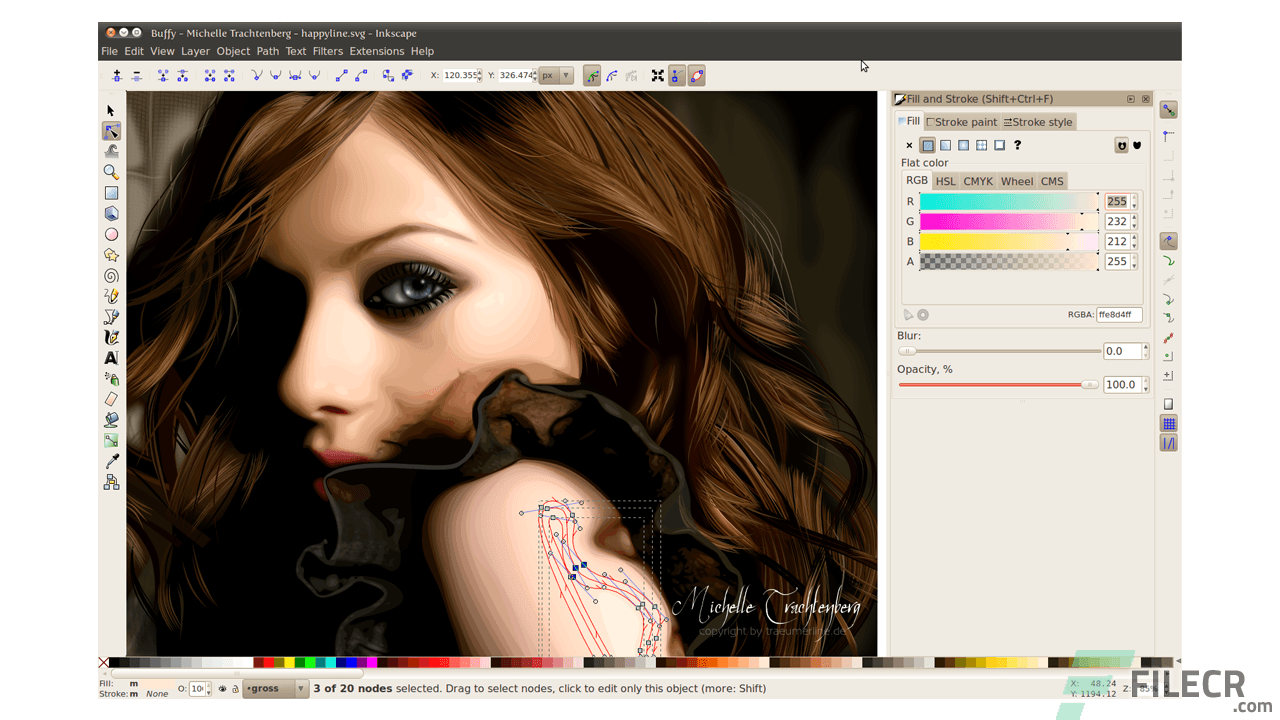Select the Ellipse tool

pyautogui.click(x=111, y=234)
